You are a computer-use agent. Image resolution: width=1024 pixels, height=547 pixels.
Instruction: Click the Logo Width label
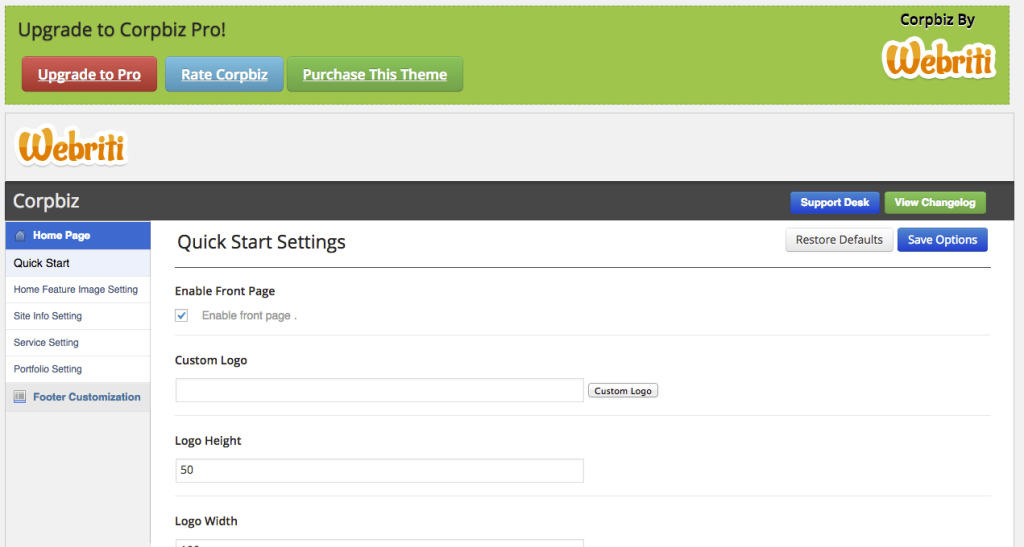point(206,521)
